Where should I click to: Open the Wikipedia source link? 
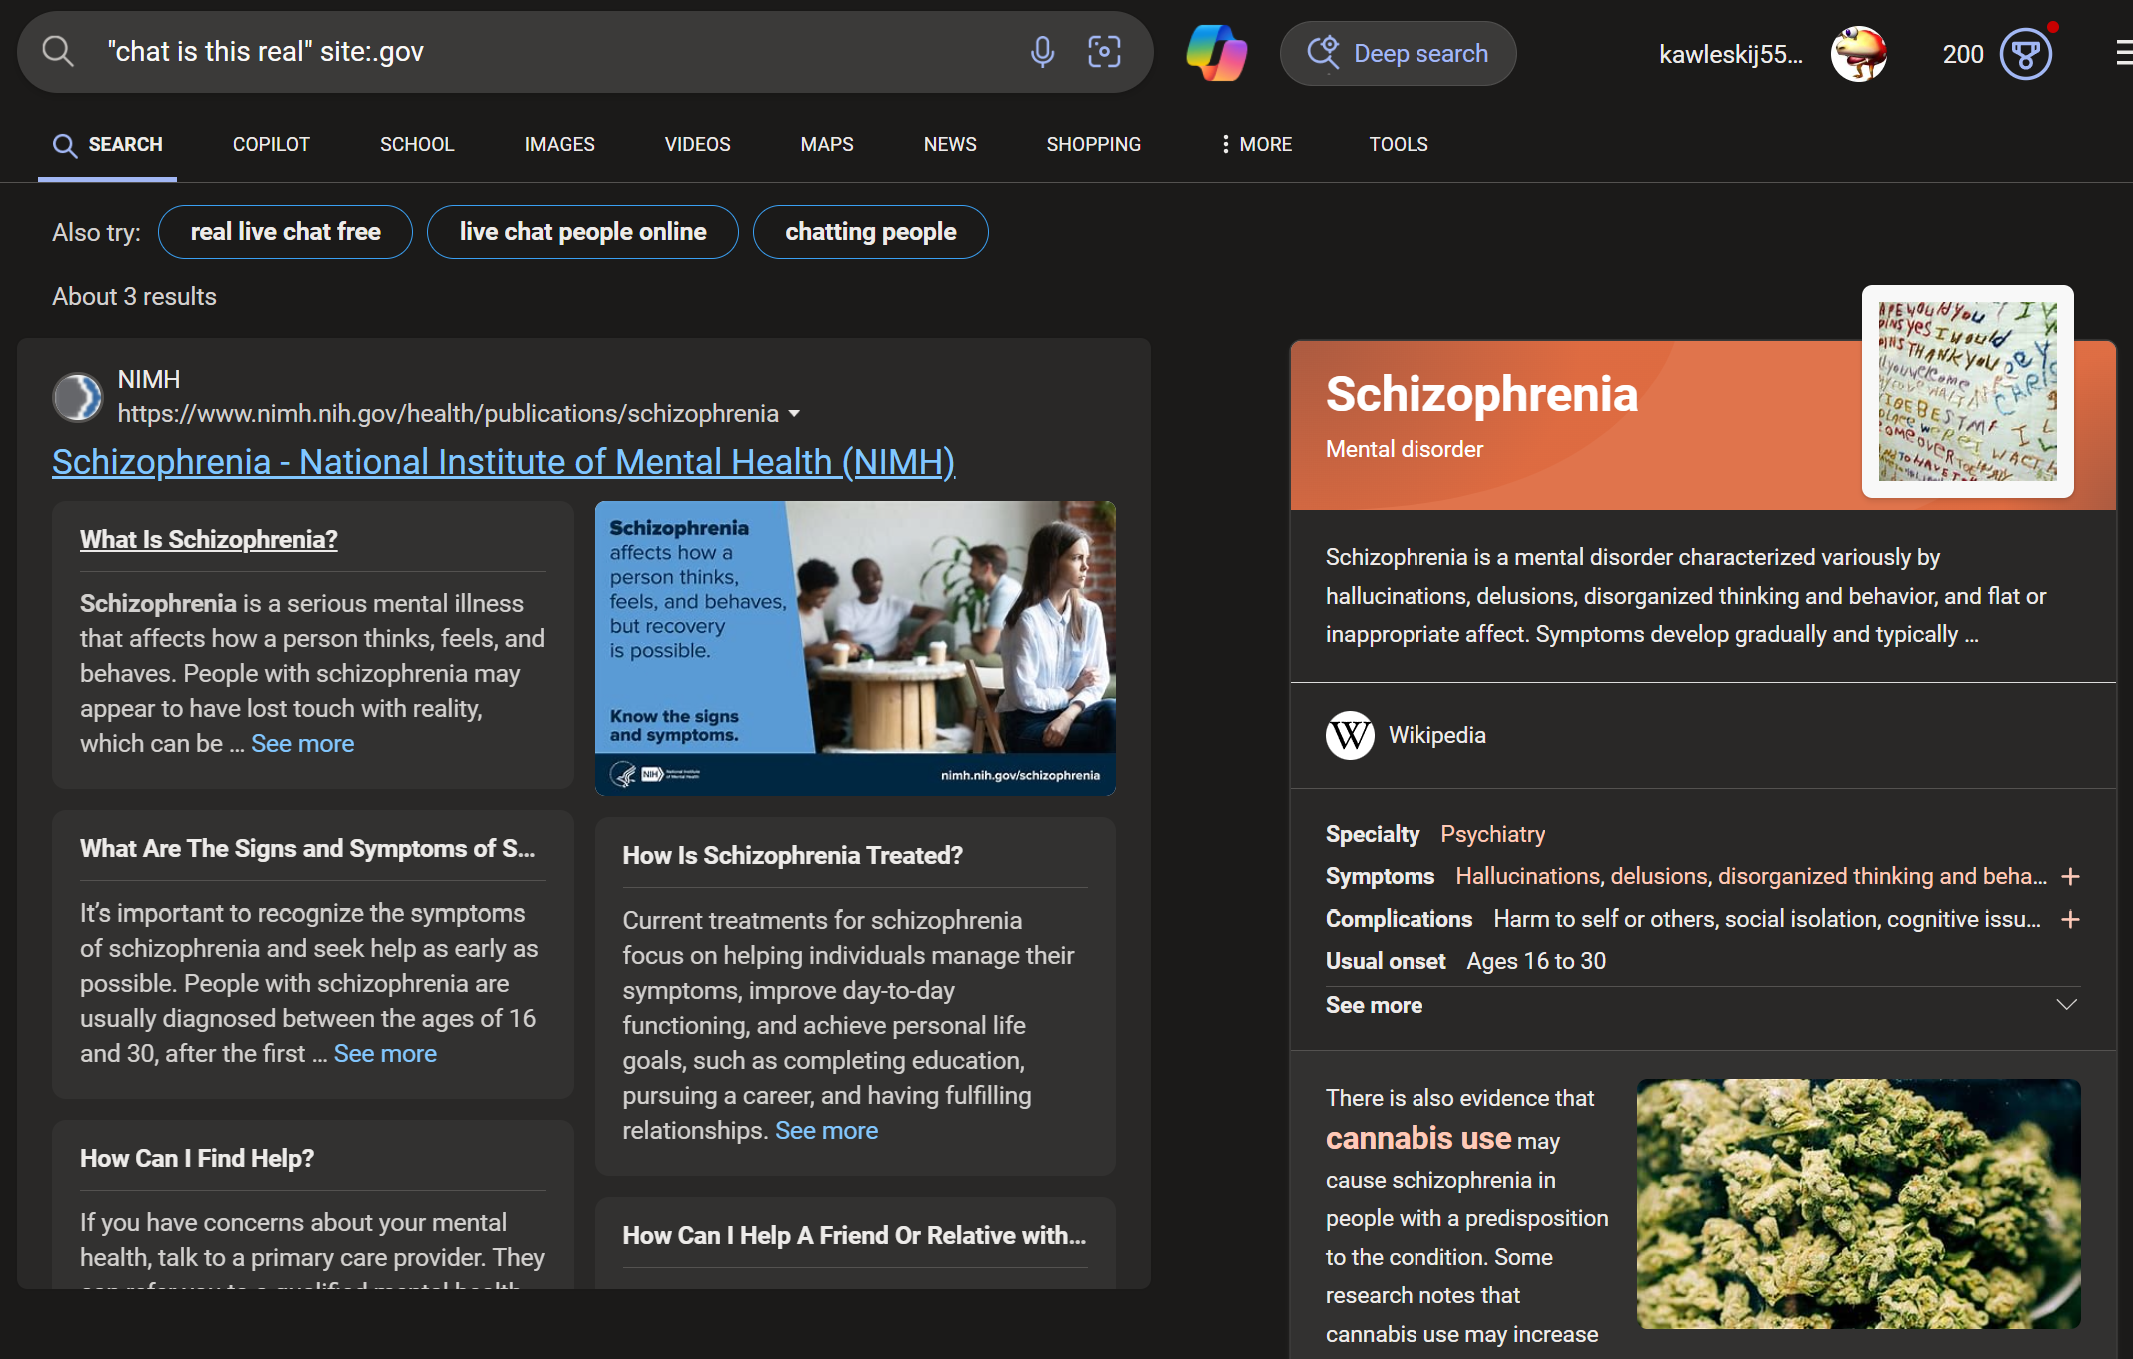point(1437,735)
